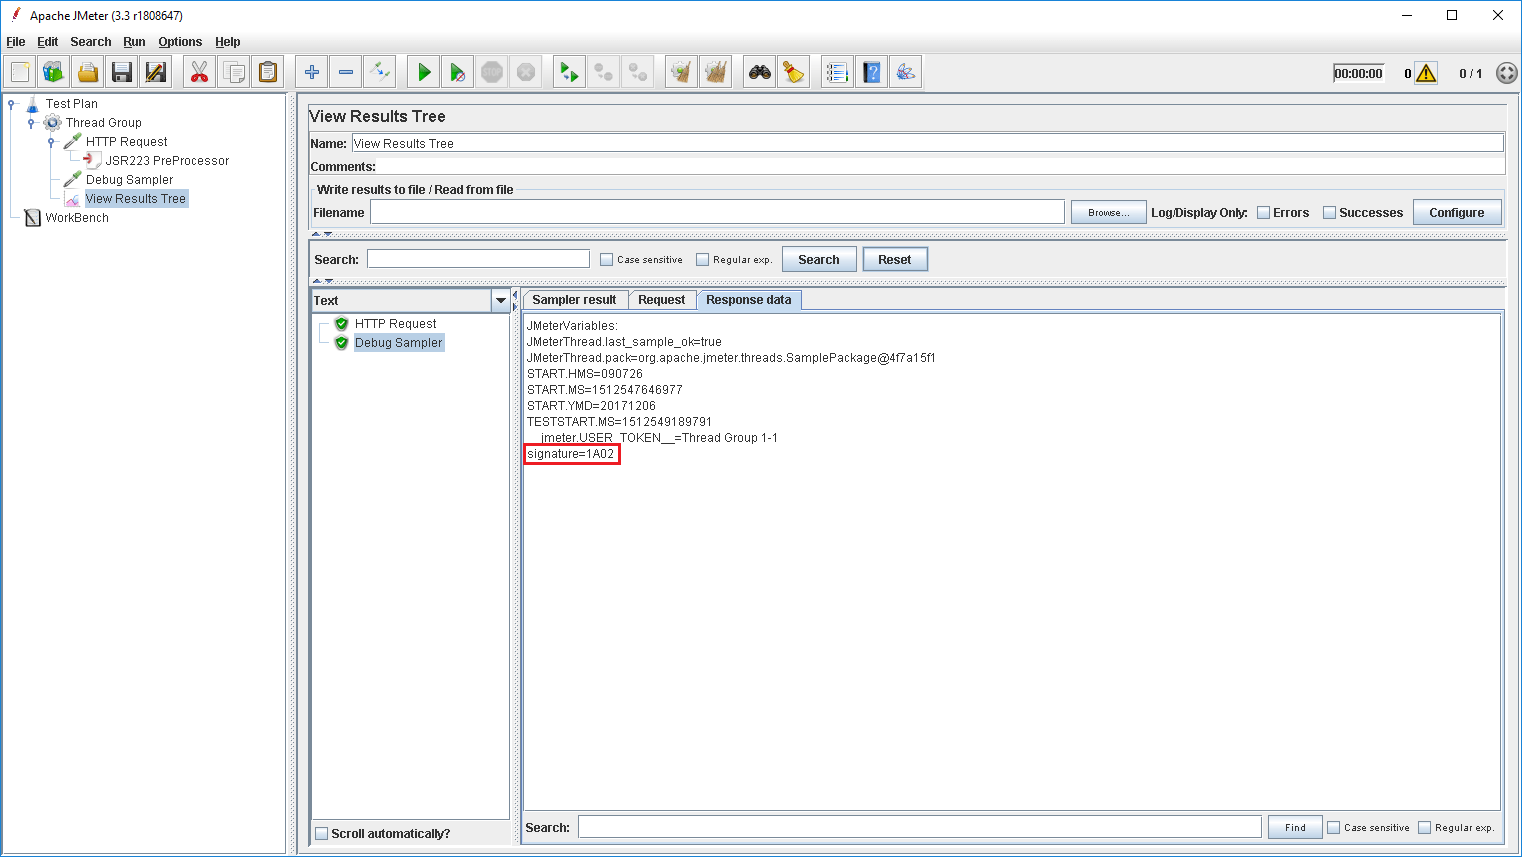Open the Function Helper dialog icon
The image size is (1522, 857).
pos(837,72)
